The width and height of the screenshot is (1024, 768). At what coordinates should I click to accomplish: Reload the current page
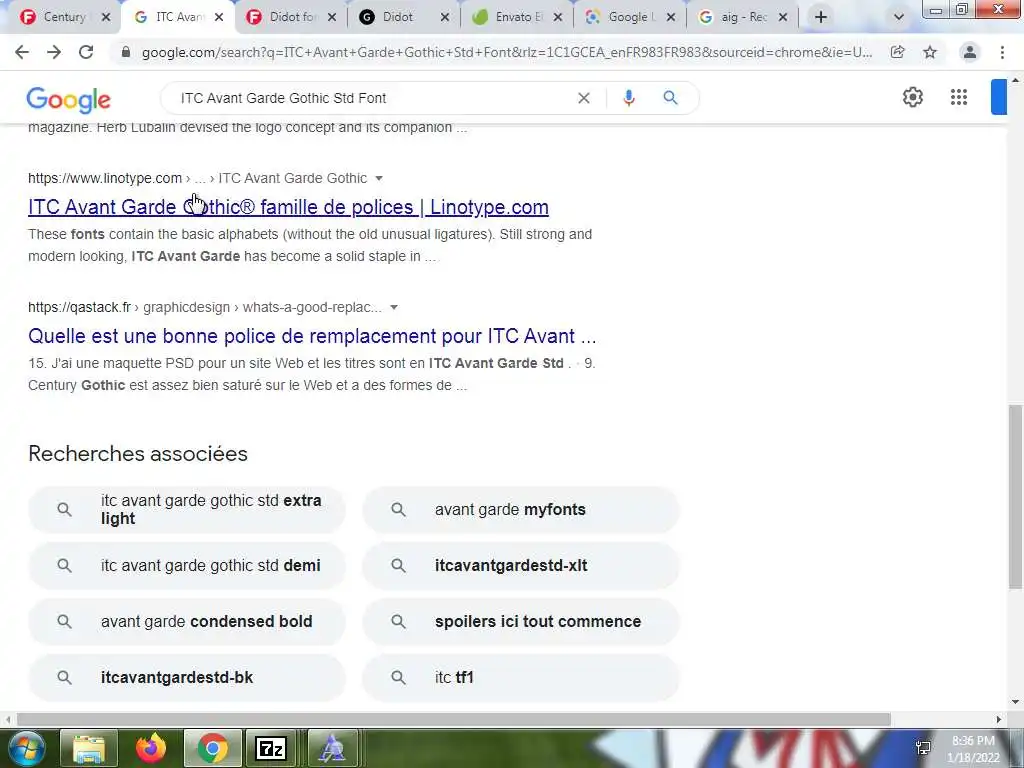pos(86,52)
